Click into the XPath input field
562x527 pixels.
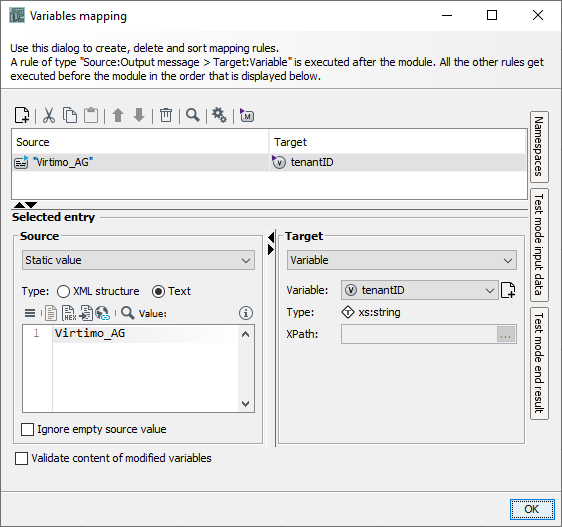(419, 334)
